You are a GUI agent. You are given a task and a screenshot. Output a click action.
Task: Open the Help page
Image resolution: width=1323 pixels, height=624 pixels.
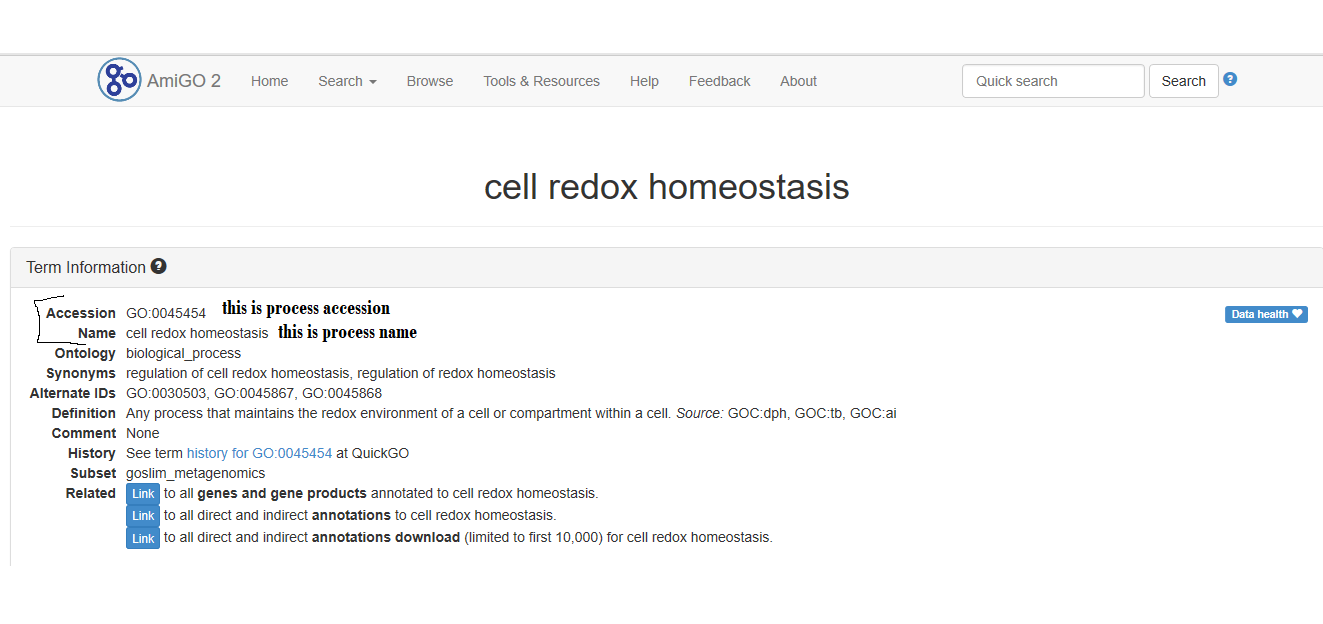pyautogui.click(x=644, y=81)
